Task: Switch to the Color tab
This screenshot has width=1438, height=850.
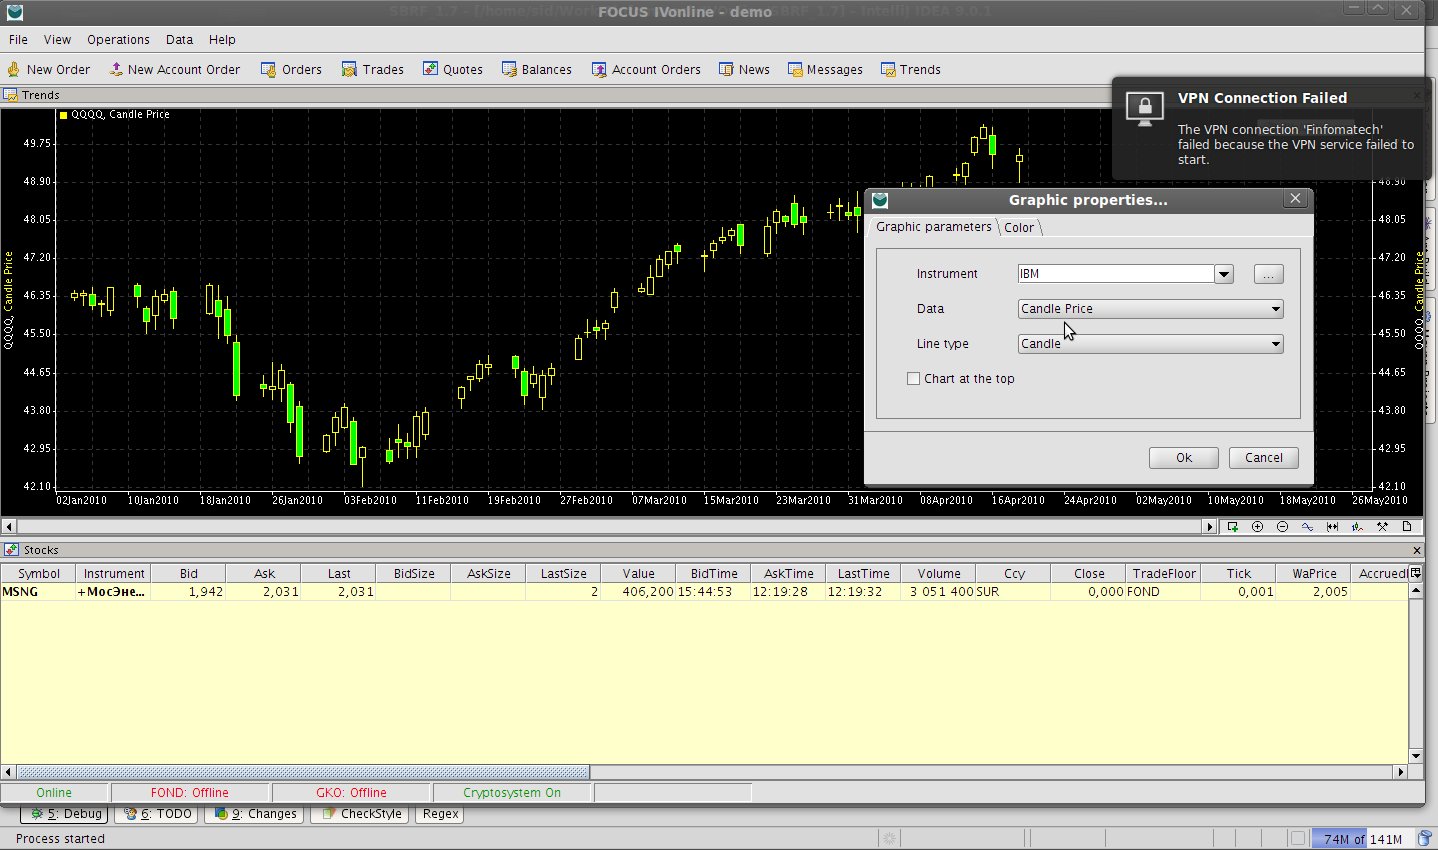Action: click(1019, 228)
